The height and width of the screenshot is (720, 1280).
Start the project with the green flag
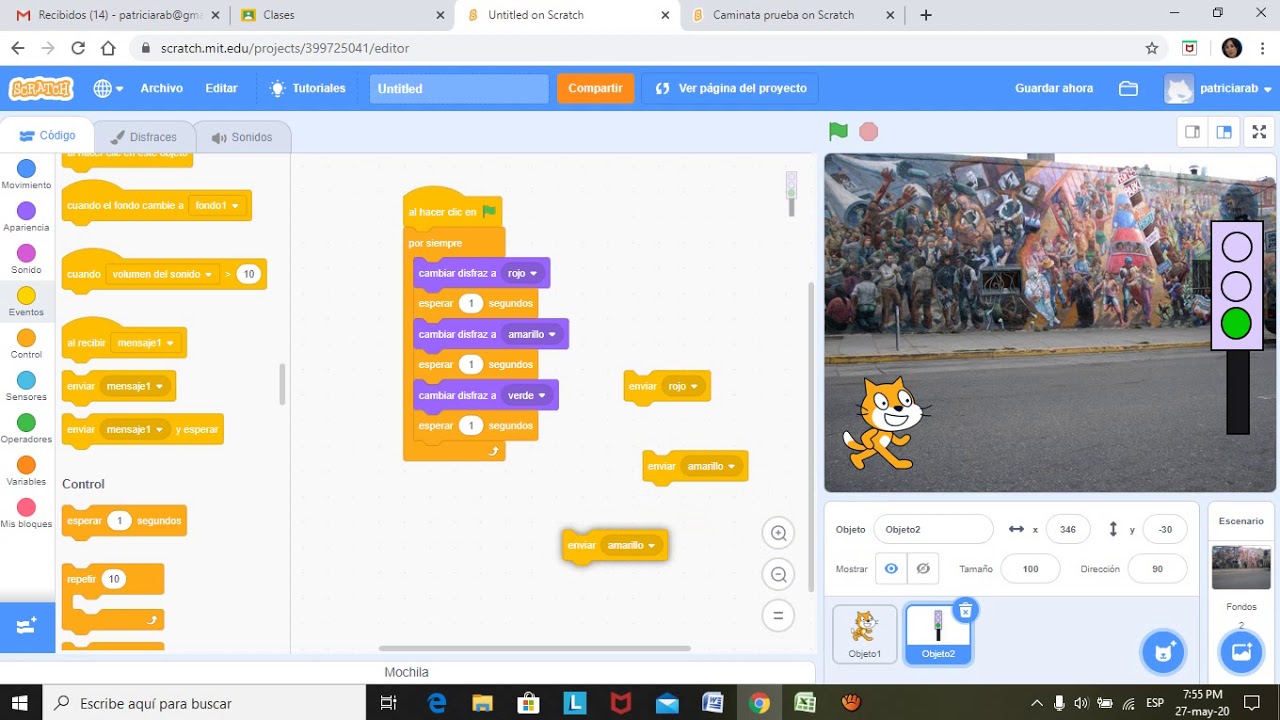(838, 131)
